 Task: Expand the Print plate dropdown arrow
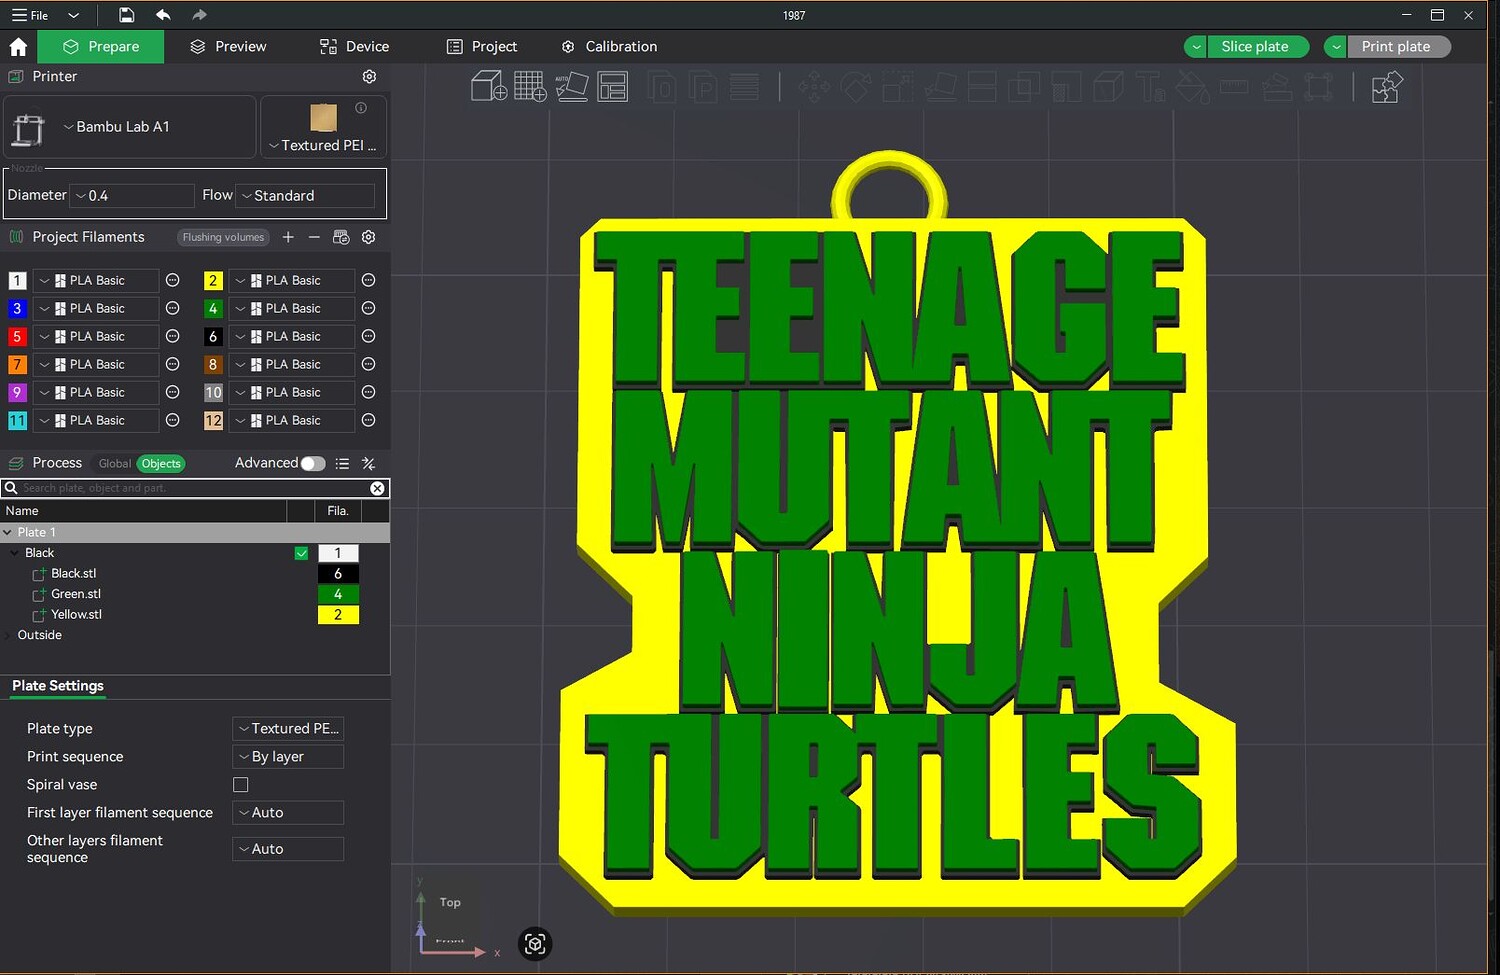click(1336, 47)
